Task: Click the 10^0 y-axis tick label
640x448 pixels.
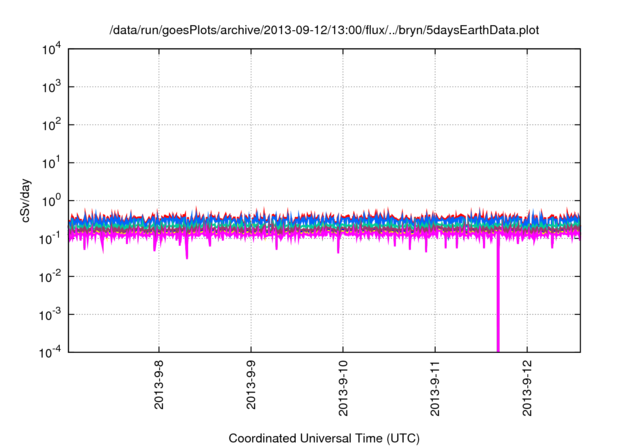Action: click(52, 201)
